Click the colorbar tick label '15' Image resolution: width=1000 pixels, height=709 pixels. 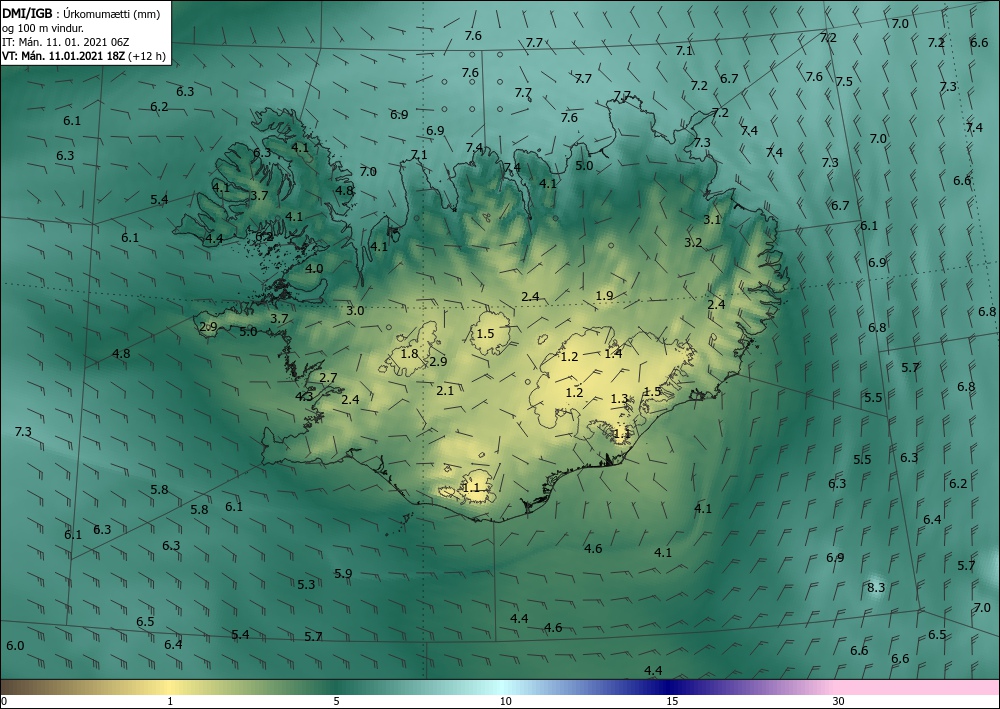672,701
